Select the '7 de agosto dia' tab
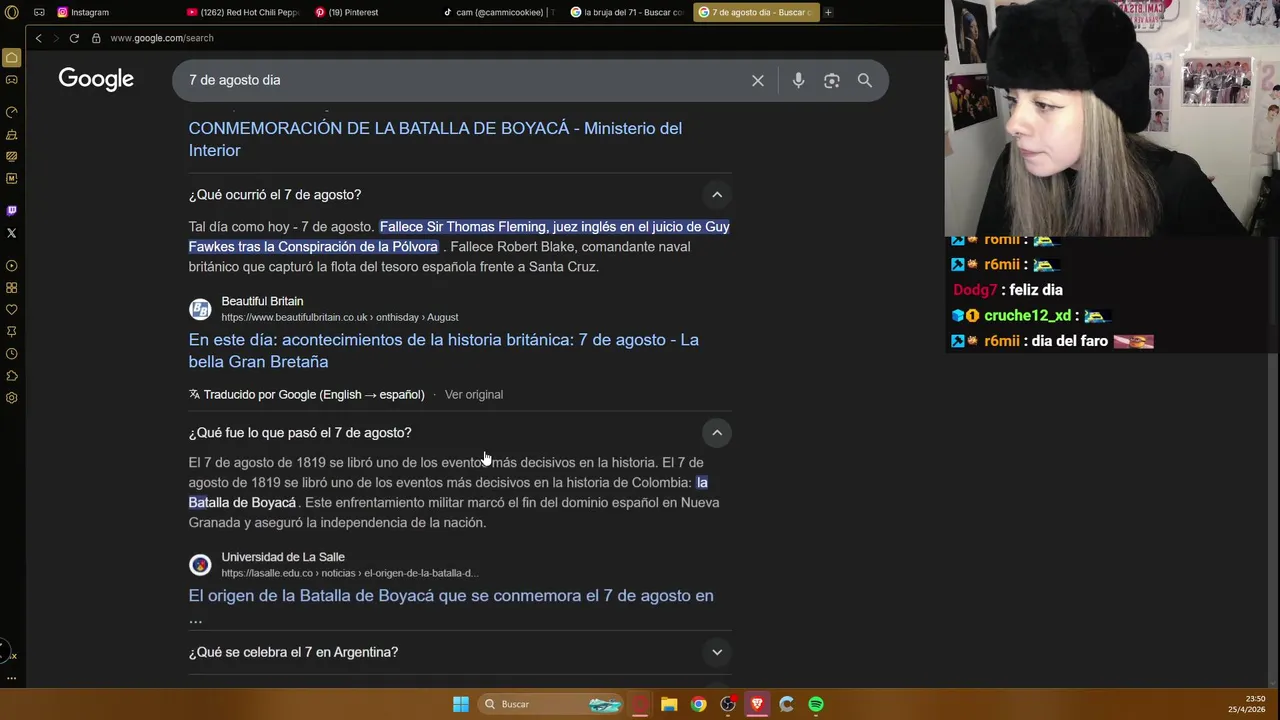Viewport: 1280px width, 720px height. (x=757, y=12)
